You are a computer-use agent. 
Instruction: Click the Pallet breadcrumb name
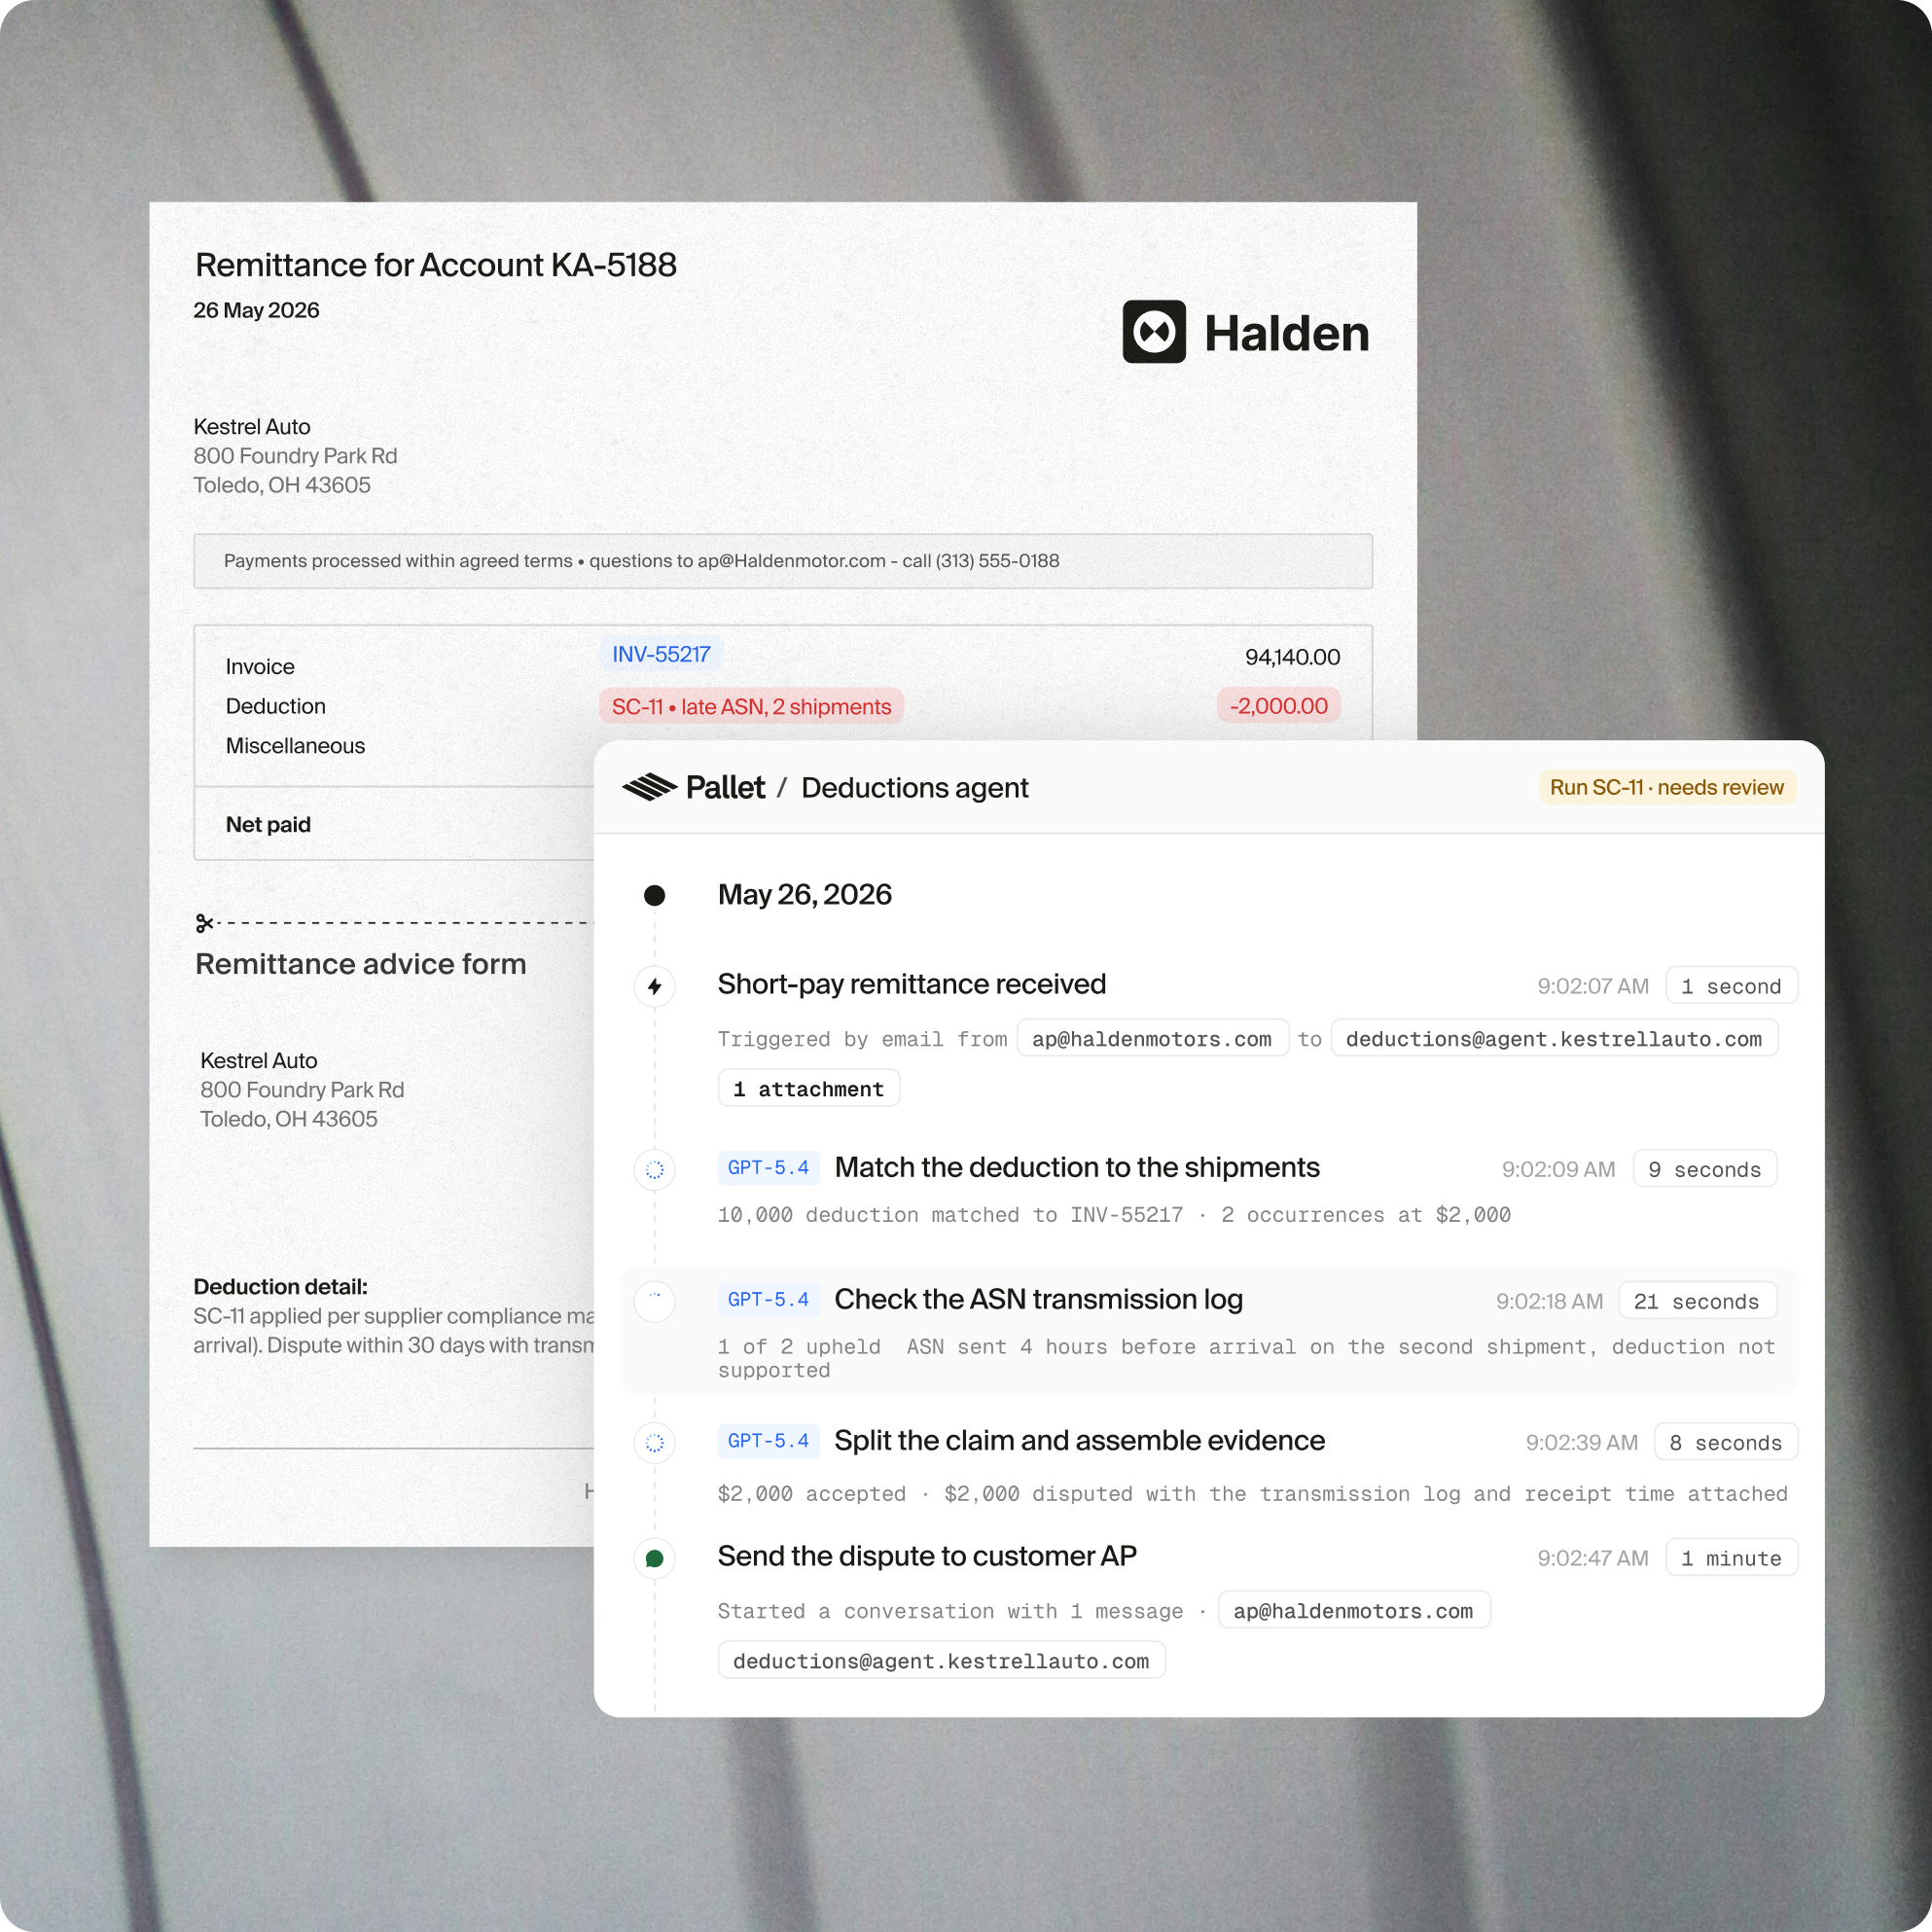(x=725, y=787)
